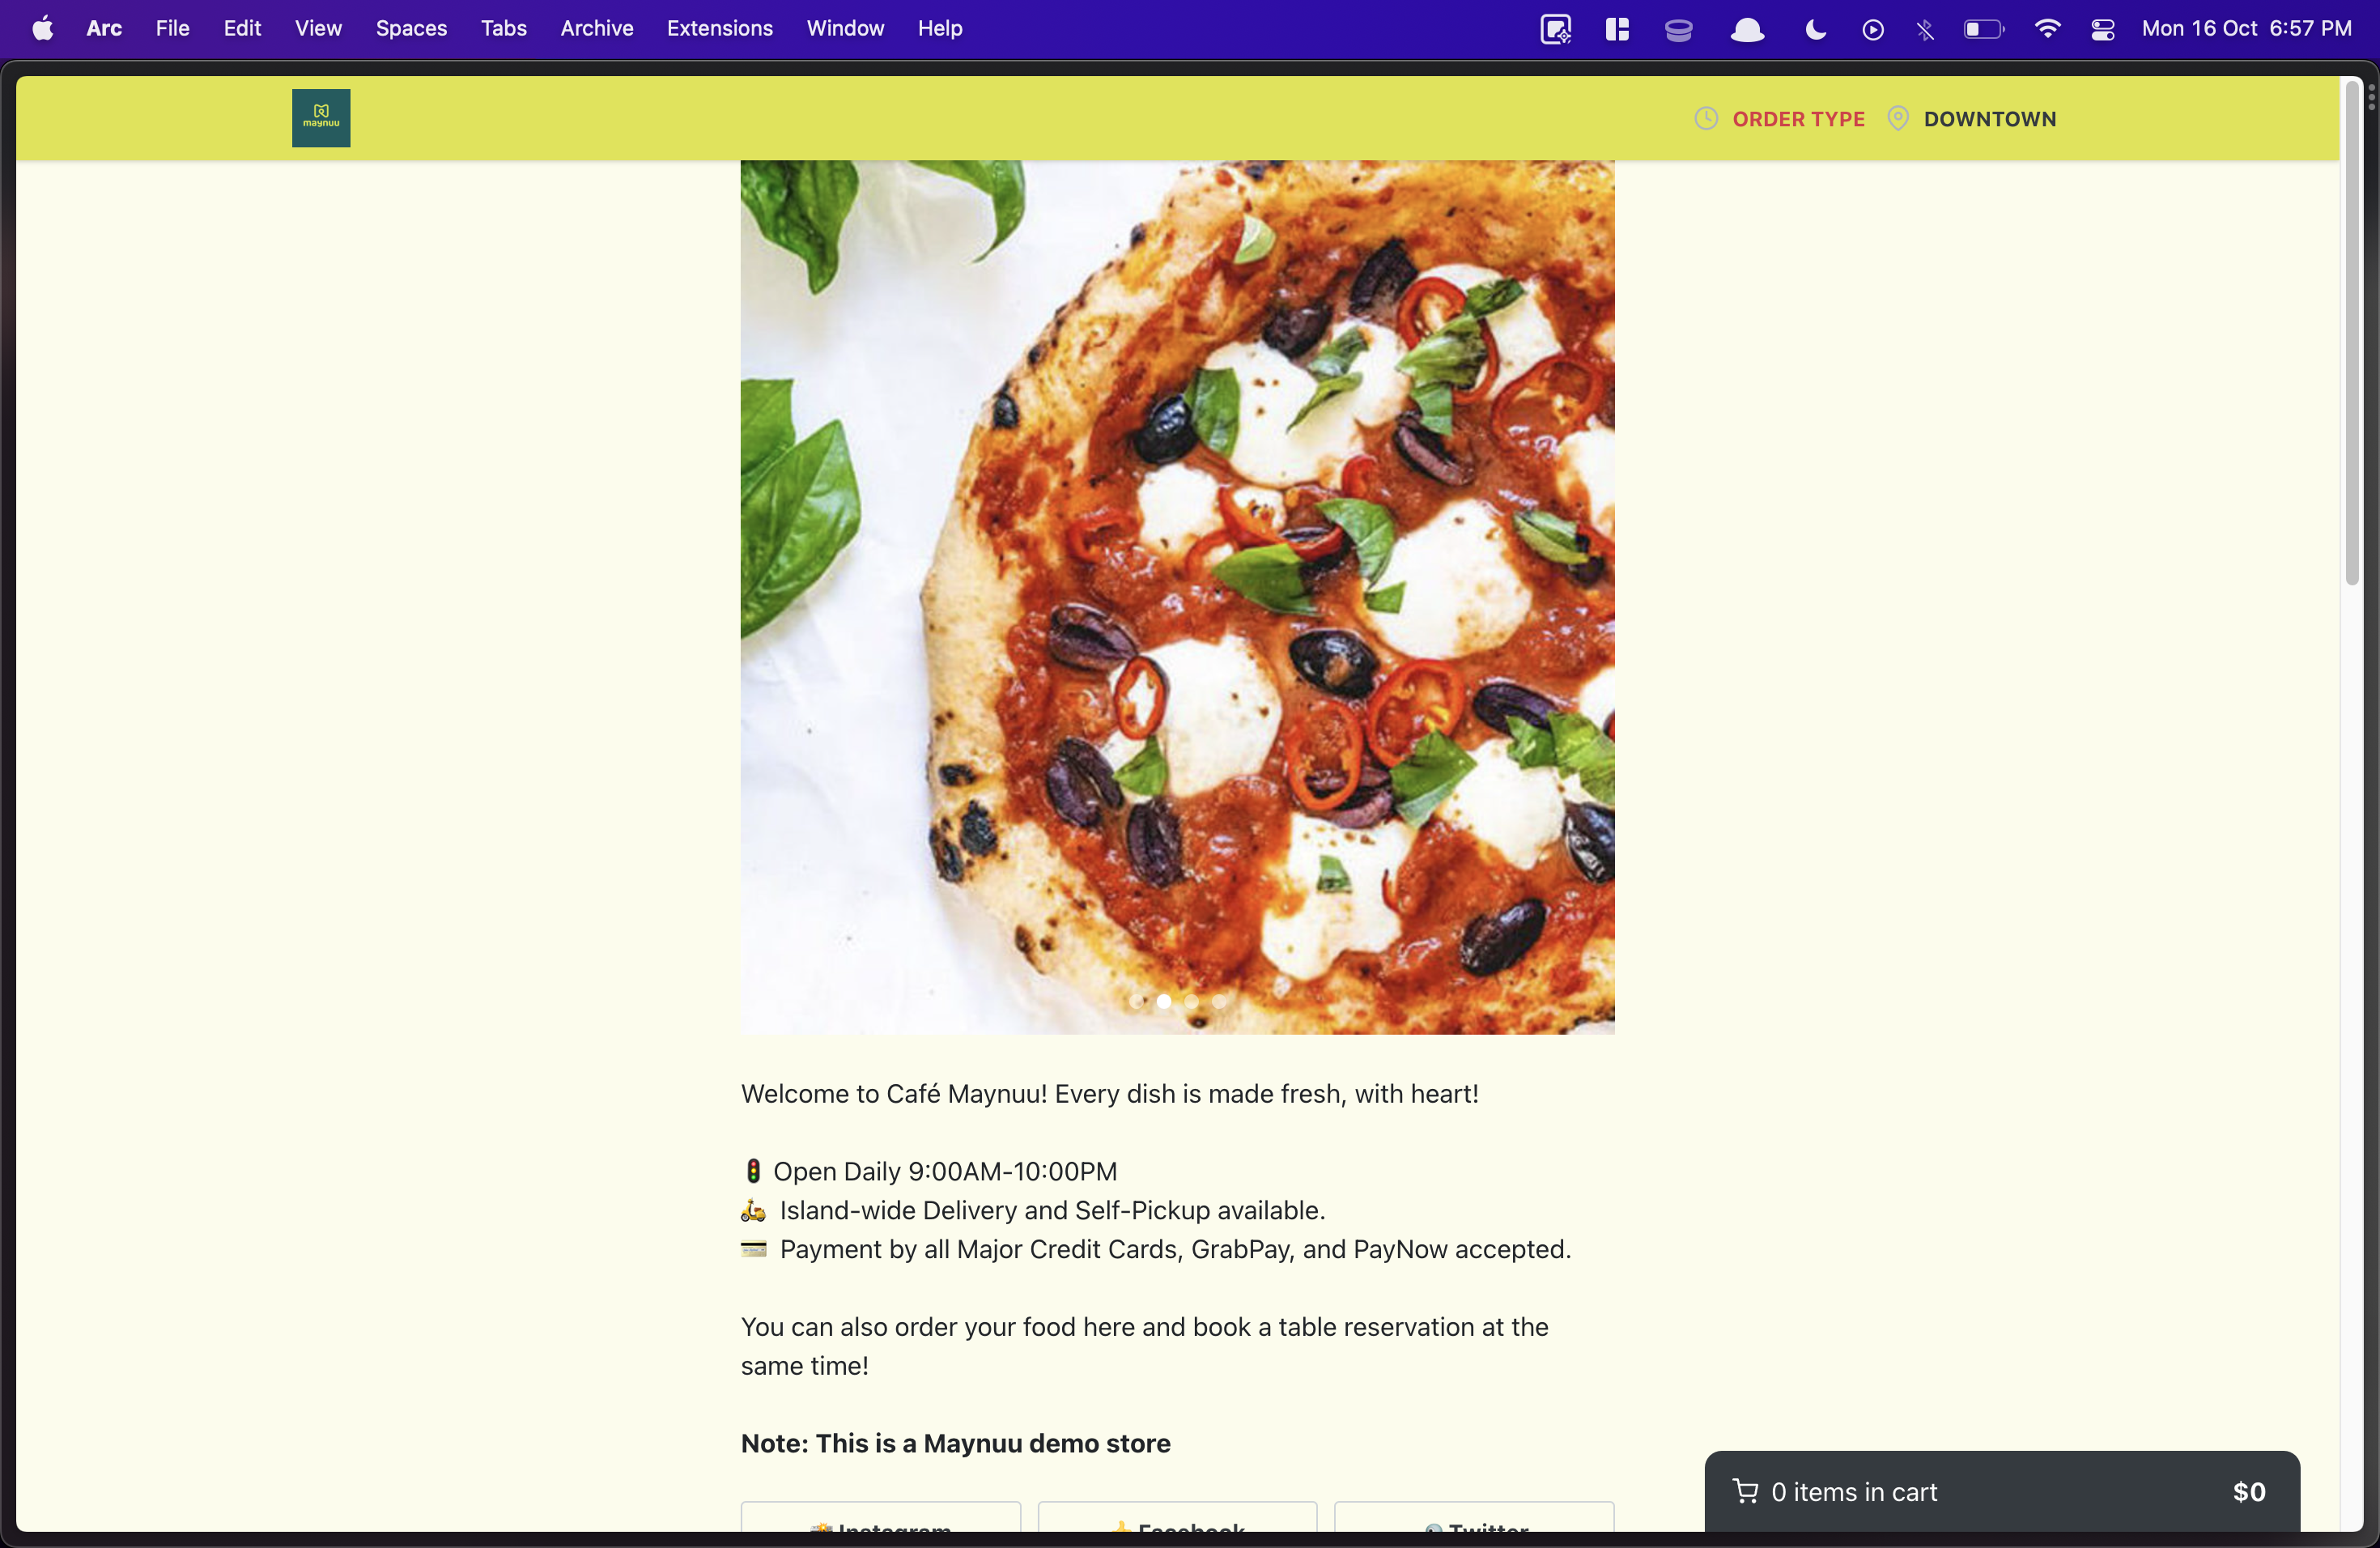Viewport: 2380px width, 1548px height.
Task: Open the Wi-Fi menu bar icon
Action: click(2047, 29)
